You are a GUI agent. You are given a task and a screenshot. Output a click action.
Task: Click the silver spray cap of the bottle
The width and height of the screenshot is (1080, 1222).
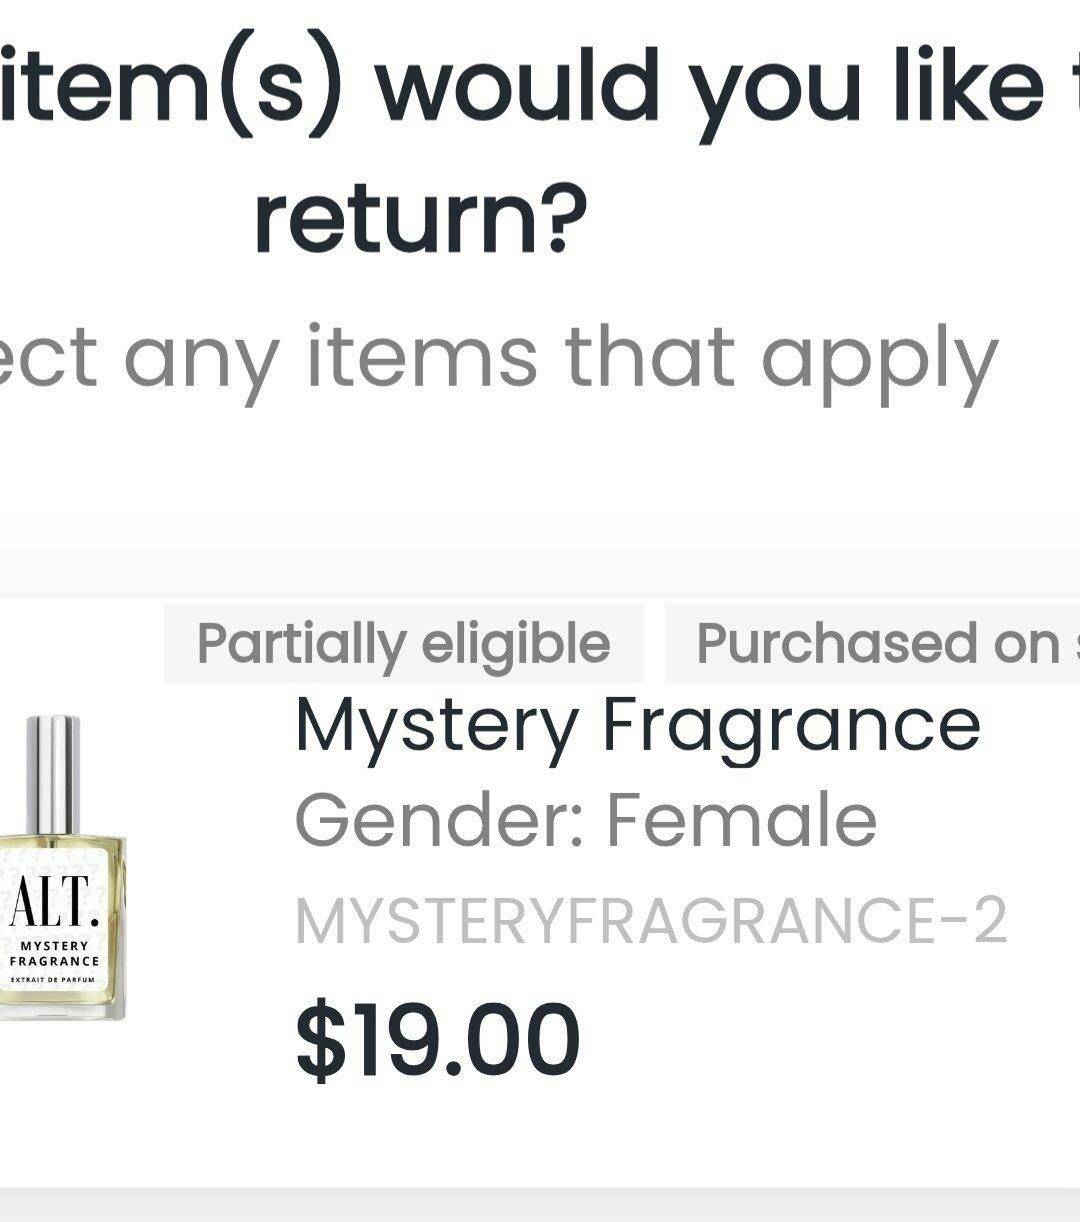tap(52, 774)
